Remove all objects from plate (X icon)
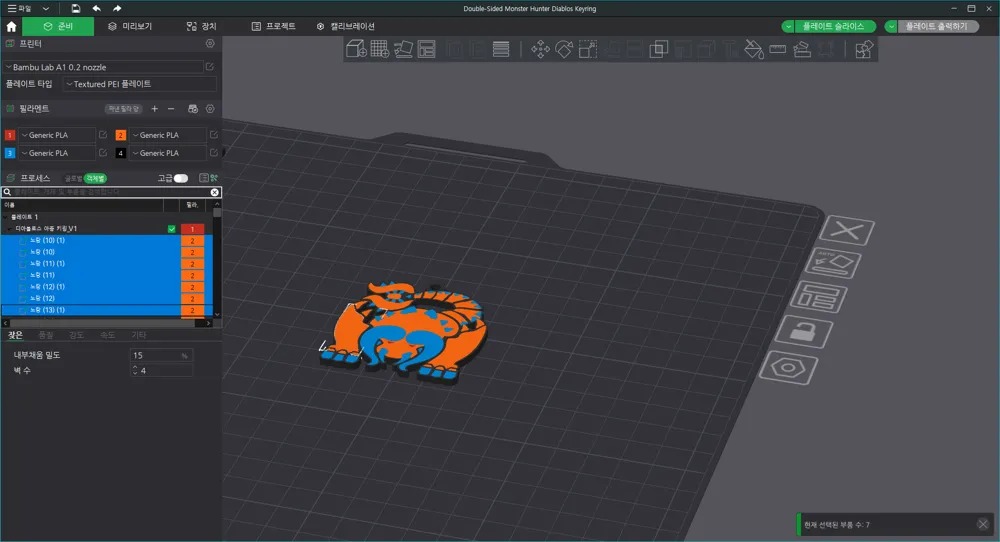Screen dimensions: 1000x542 point(846,230)
